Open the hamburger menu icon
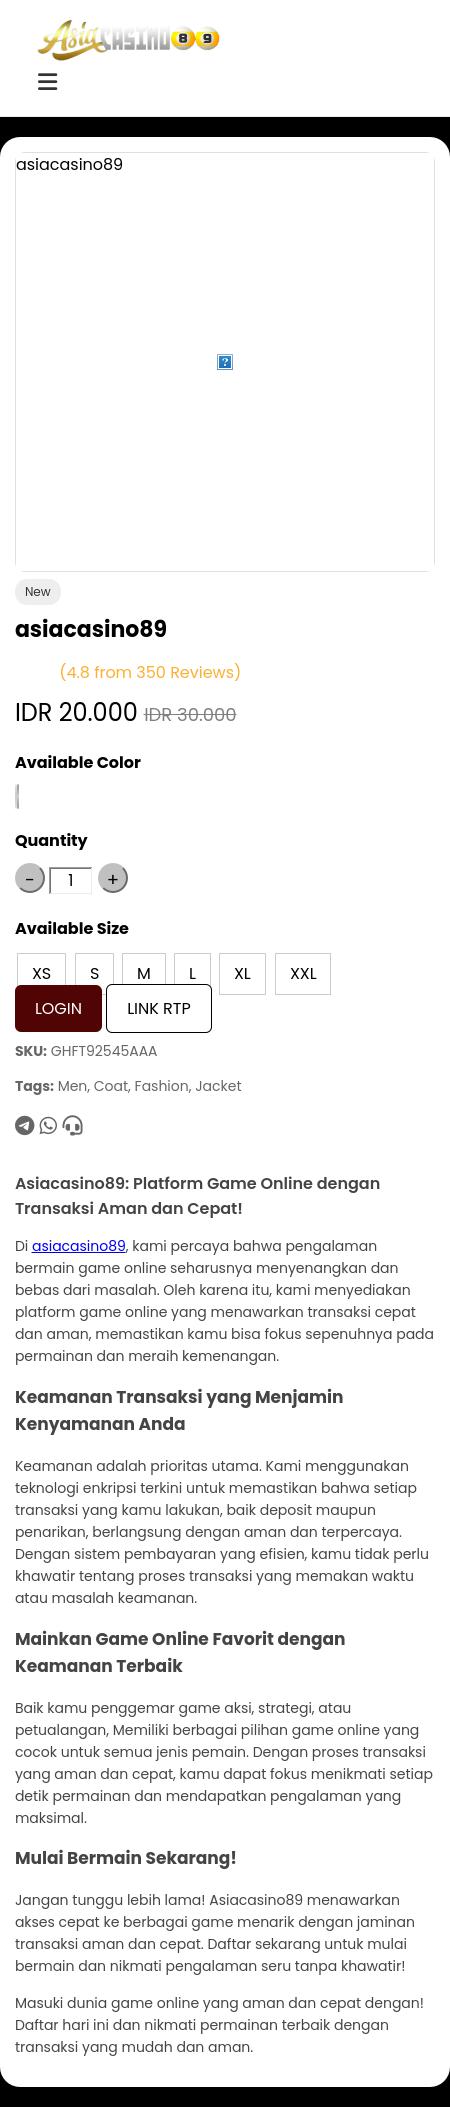 pyautogui.click(x=47, y=82)
